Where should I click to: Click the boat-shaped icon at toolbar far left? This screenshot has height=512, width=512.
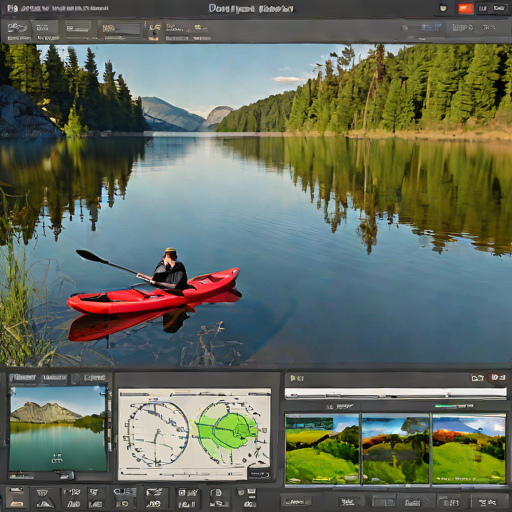coord(17,28)
